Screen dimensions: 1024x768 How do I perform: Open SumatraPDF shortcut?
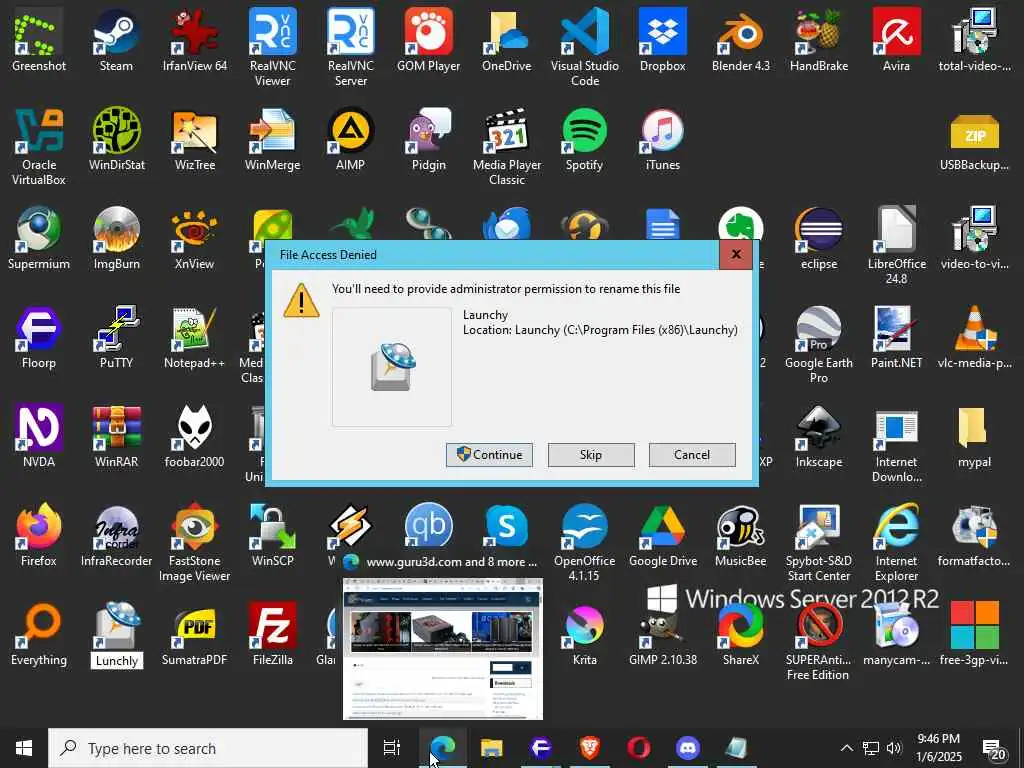[195, 633]
